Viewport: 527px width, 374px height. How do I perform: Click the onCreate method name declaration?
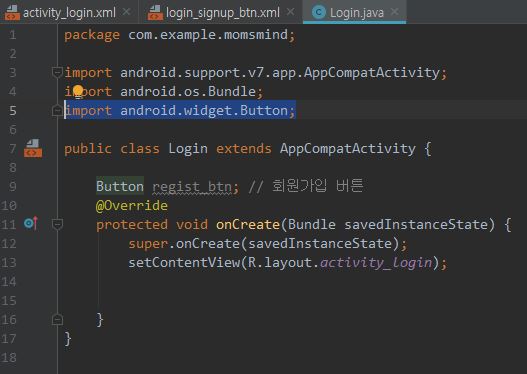pos(248,224)
